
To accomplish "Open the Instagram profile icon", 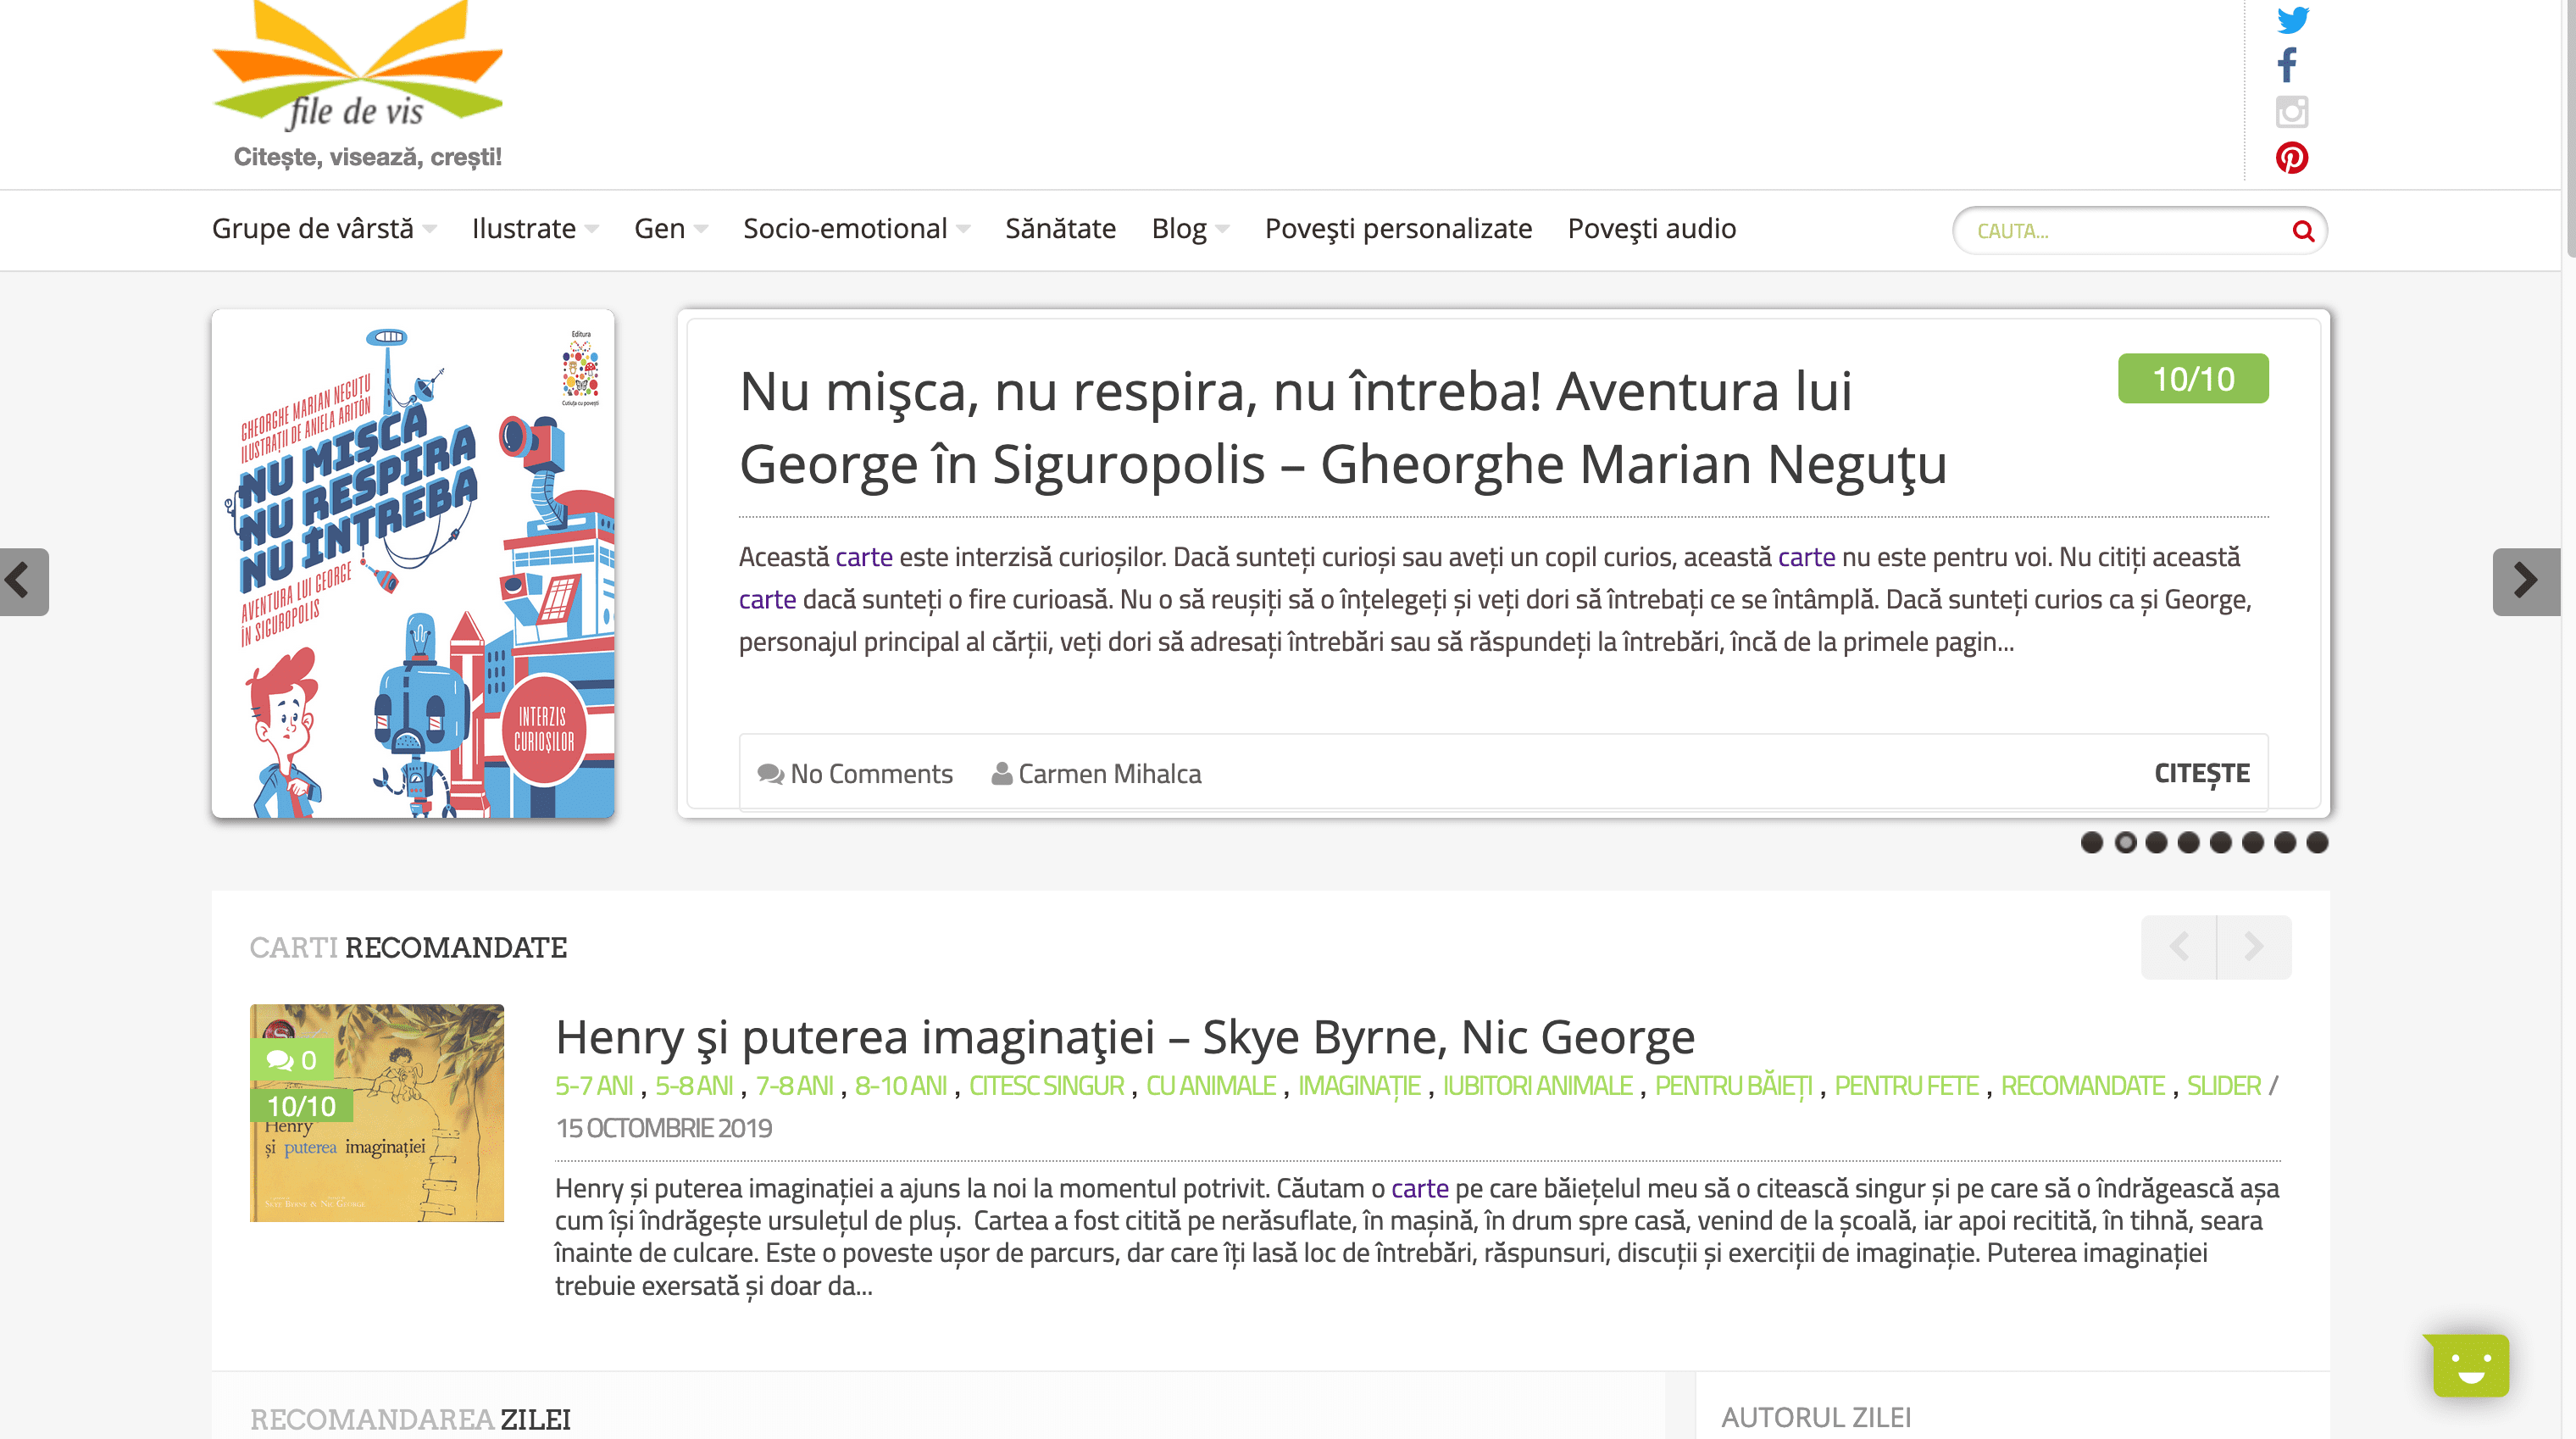I will [x=2291, y=112].
